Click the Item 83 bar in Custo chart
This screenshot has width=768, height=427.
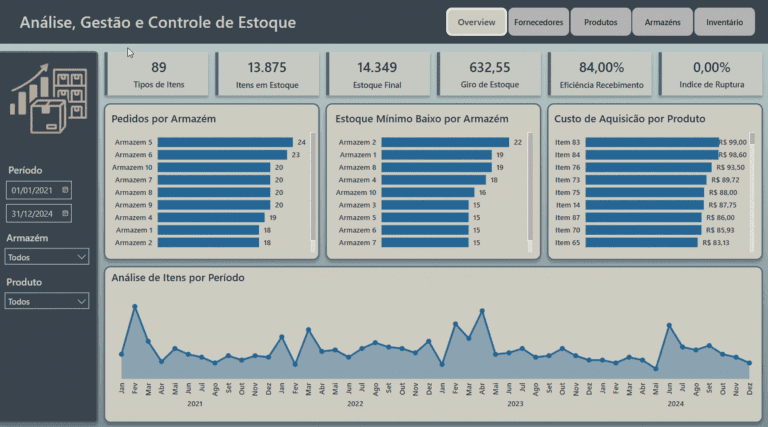(x=650, y=142)
